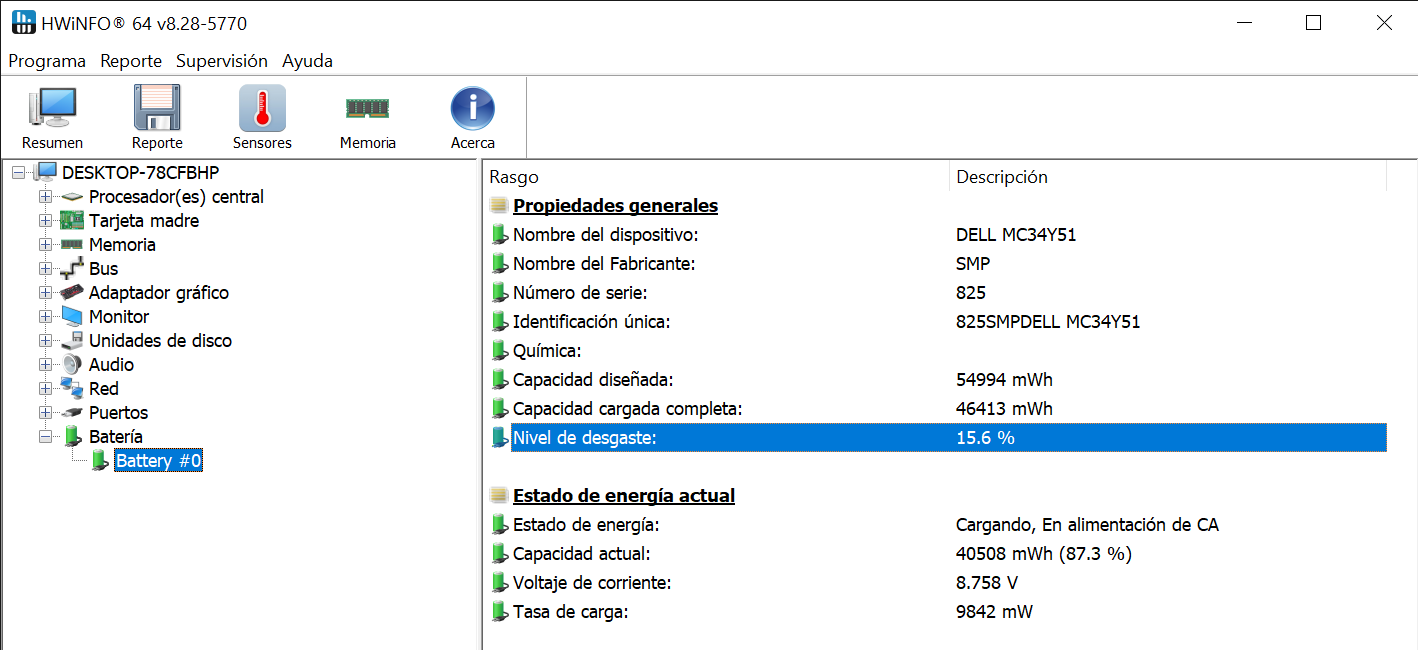Open the Sensores thermometer panel
Screen dimensions: 1418x650
point(261,108)
